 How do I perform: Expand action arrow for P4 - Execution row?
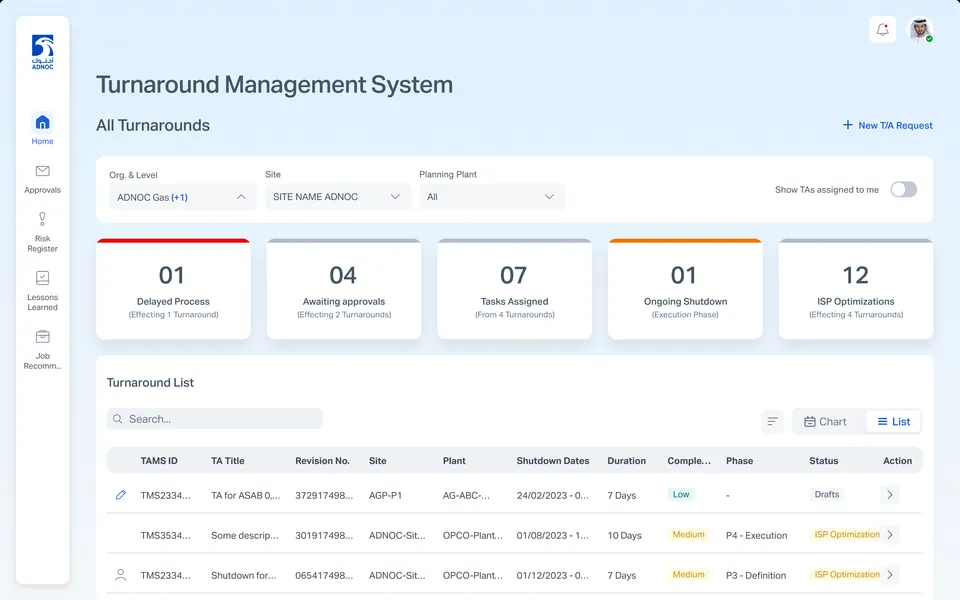(890, 534)
